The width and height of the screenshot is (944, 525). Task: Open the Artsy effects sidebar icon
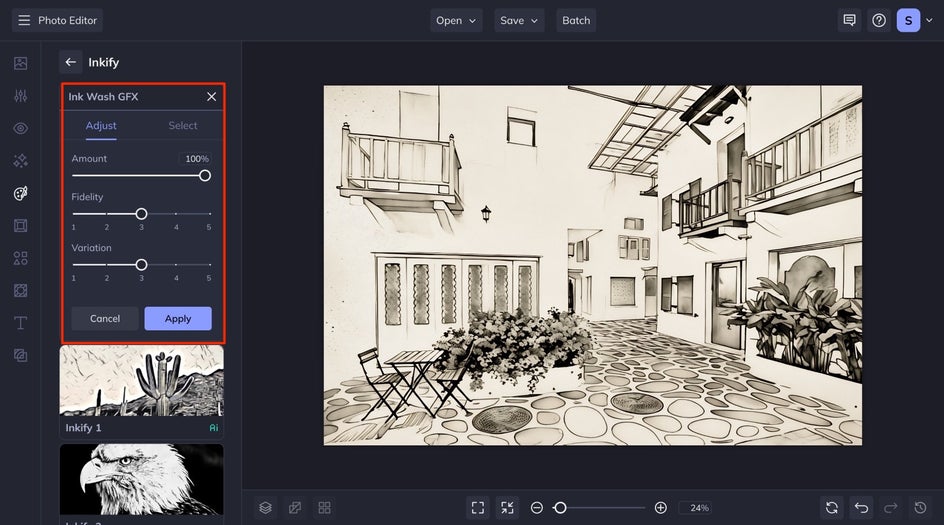pyautogui.click(x=20, y=193)
